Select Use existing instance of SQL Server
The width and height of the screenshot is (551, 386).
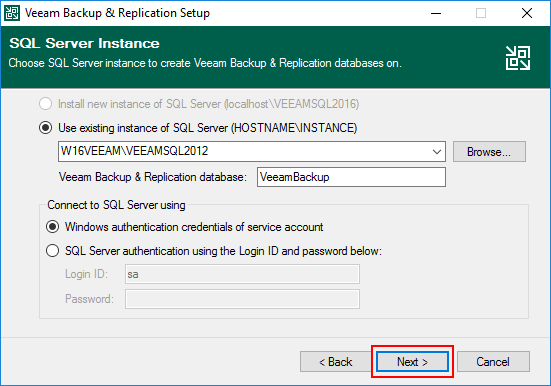tap(45, 128)
